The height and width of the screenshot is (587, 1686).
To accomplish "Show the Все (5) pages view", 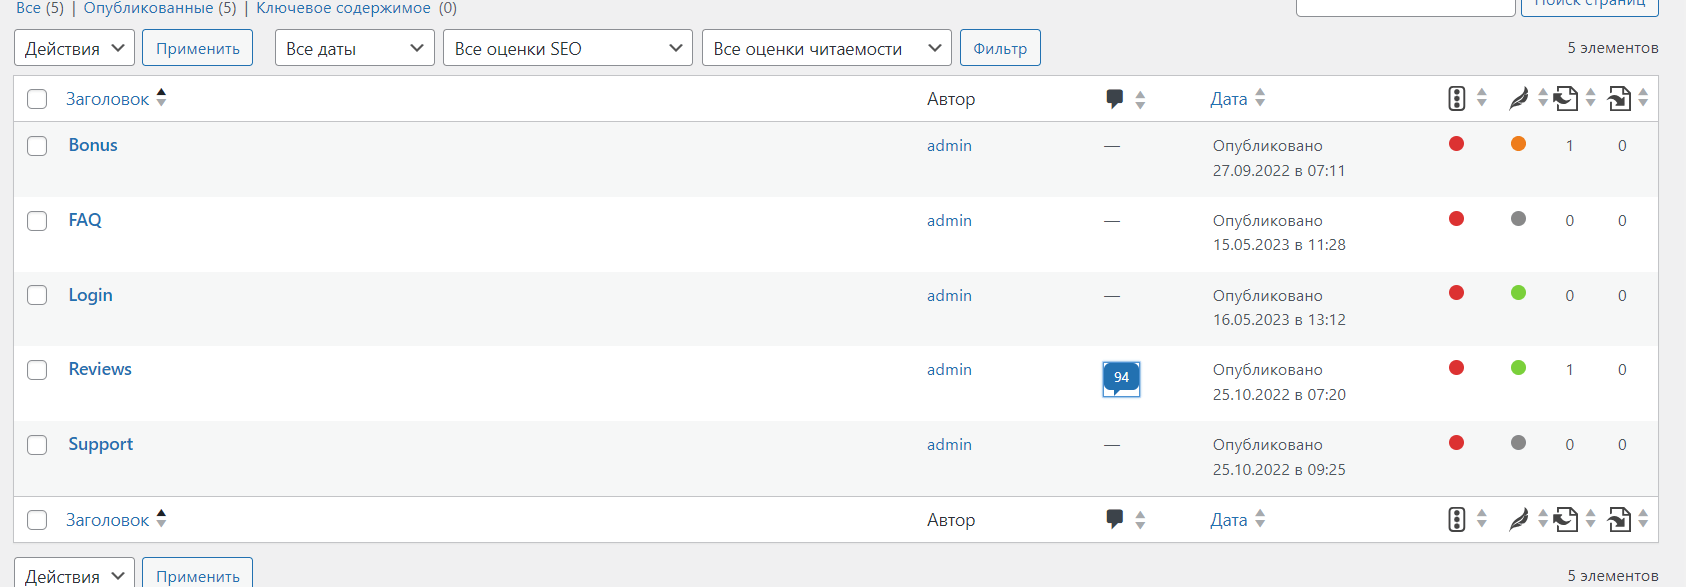I will click(40, 8).
